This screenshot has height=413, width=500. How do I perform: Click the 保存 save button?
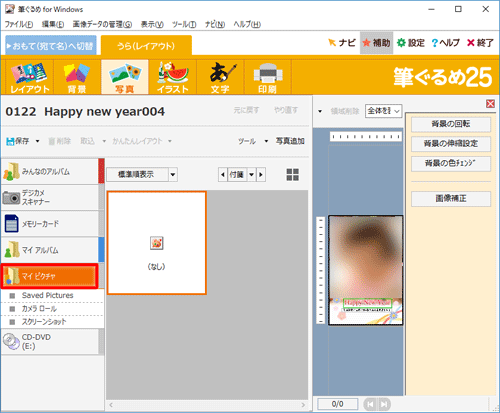tap(18, 141)
